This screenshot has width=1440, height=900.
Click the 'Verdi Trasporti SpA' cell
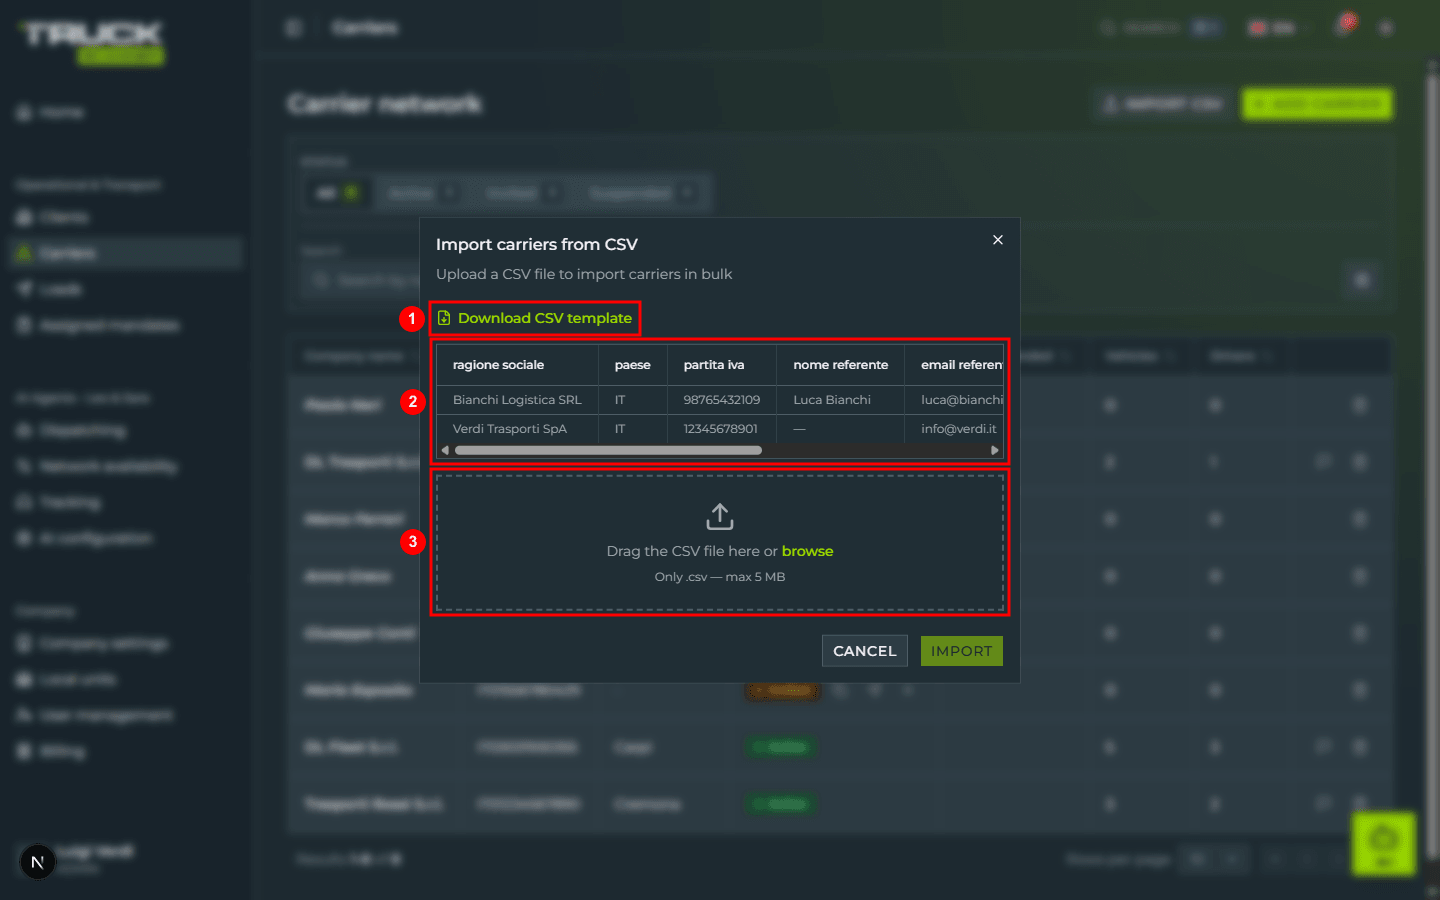[x=517, y=429]
